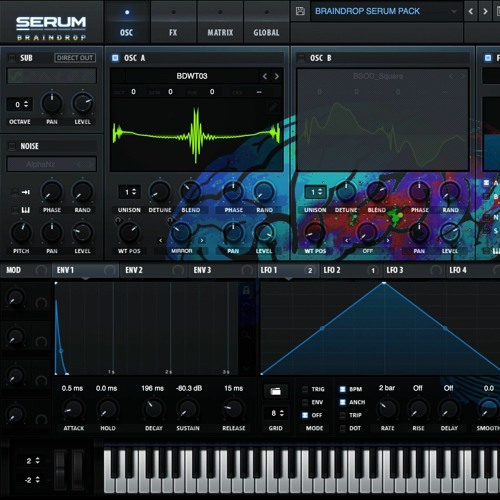Image resolution: width=500 pixels, height=500 pixels.
Task: Click OSC B warp mode right arrow
Action: [388, 240]
